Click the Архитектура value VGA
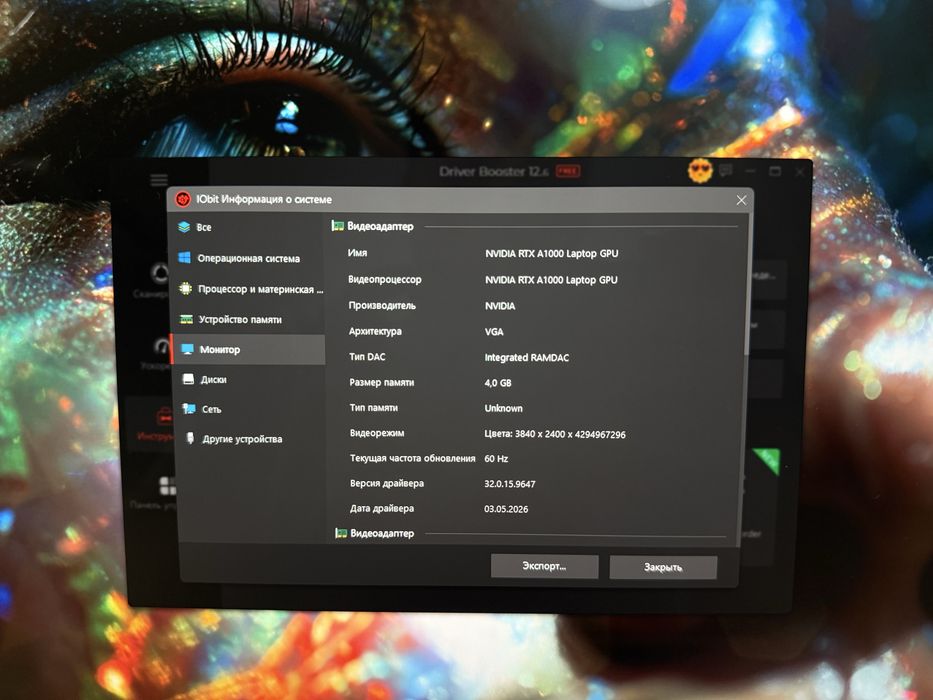Screen dimensions: 933x700 tap(494, 332)
